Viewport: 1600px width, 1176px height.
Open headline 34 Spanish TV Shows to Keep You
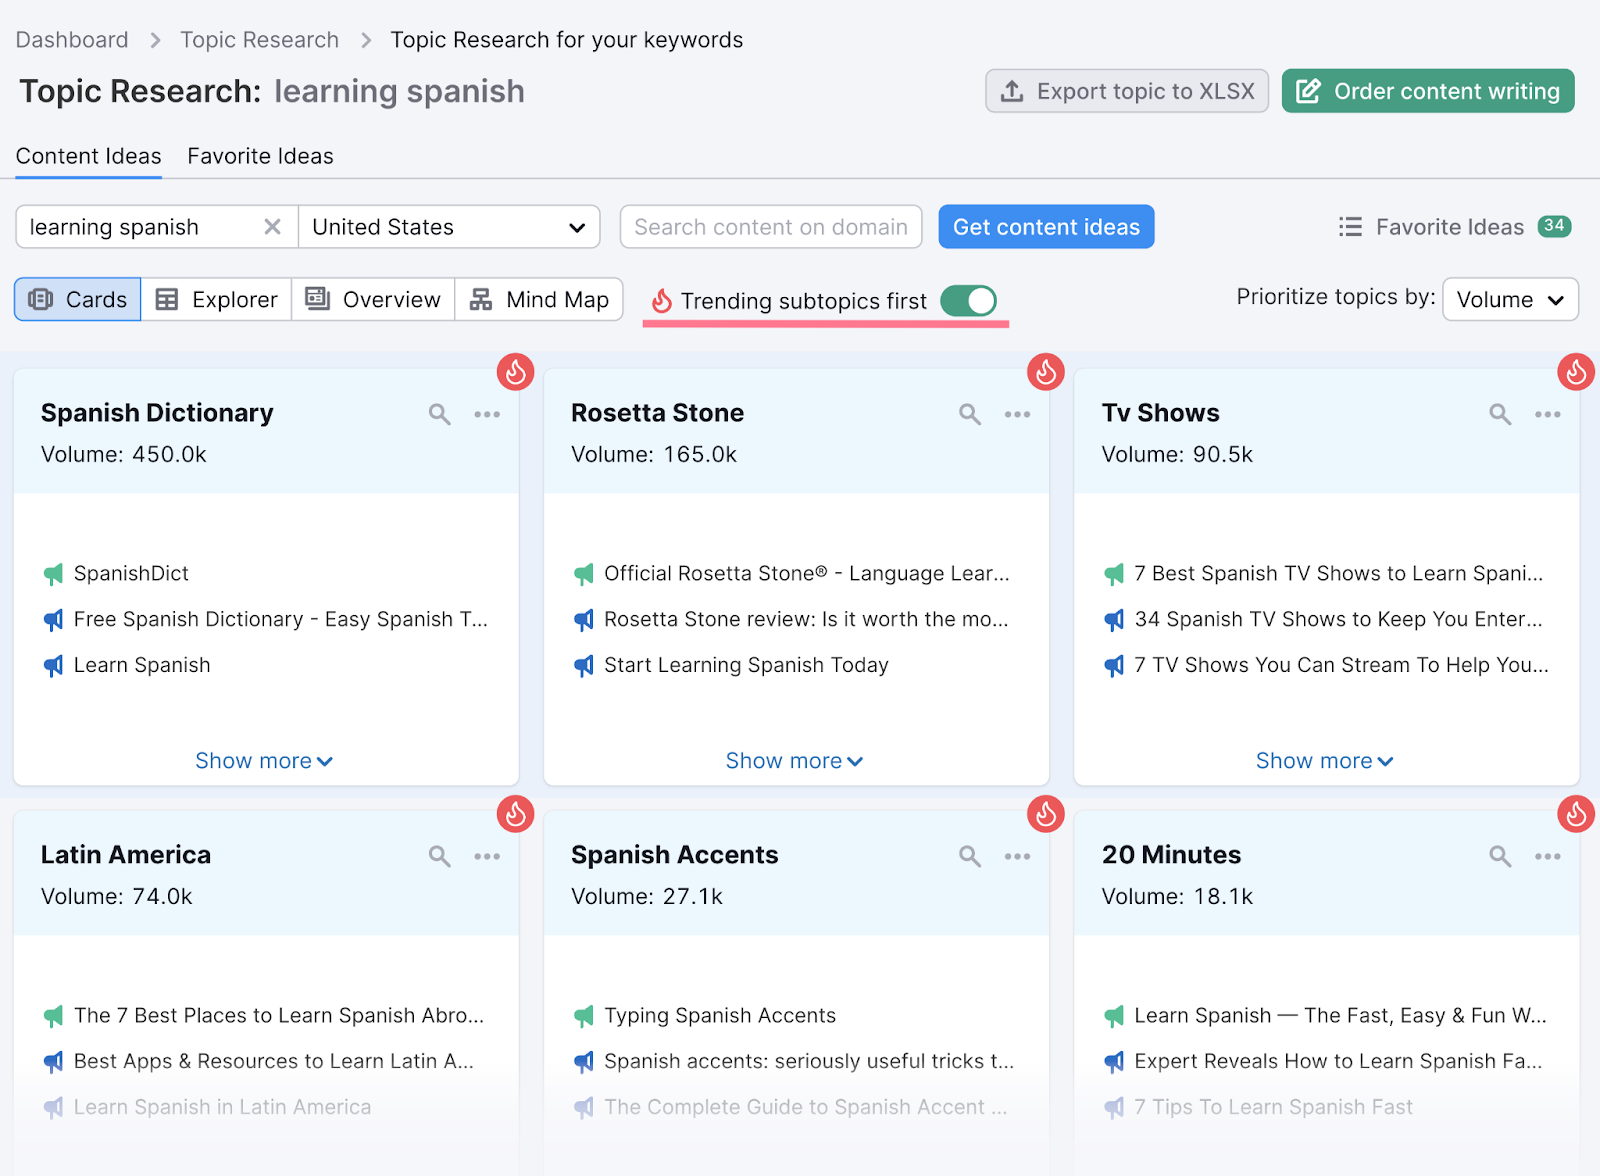[x=1338, y=620]
